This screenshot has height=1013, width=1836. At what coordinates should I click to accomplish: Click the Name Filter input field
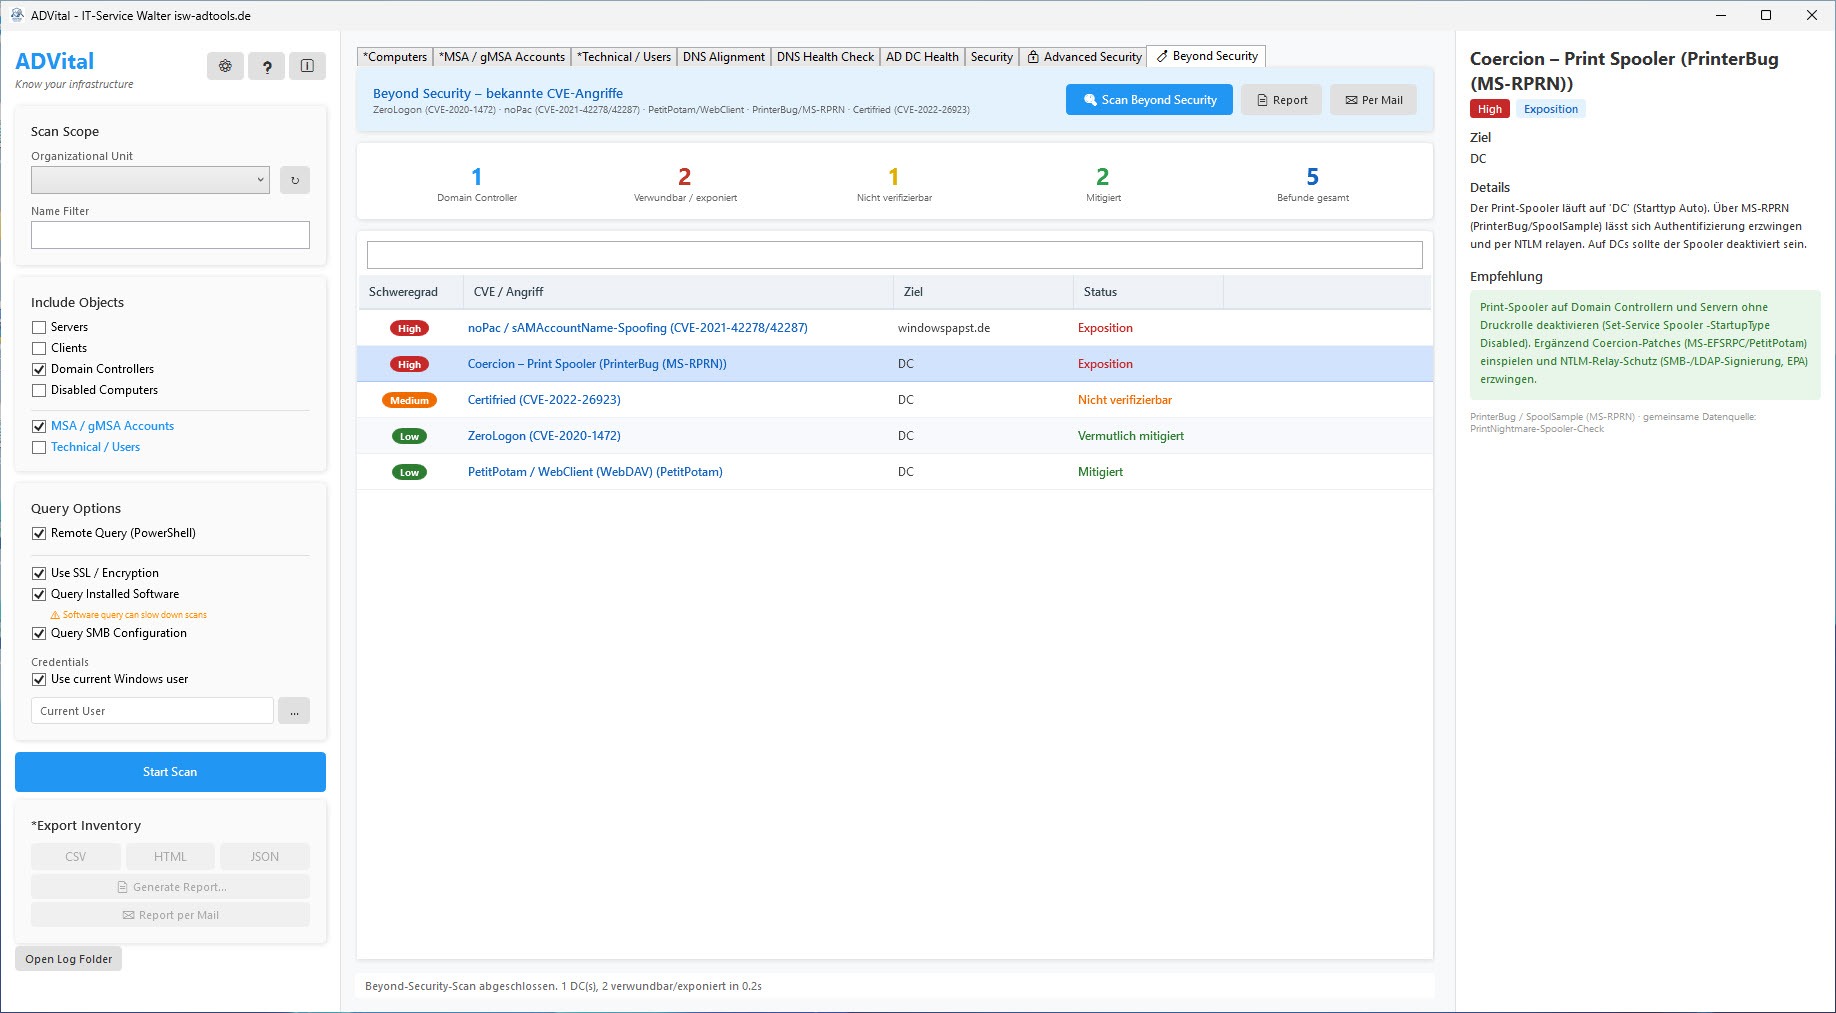(170, 235)
